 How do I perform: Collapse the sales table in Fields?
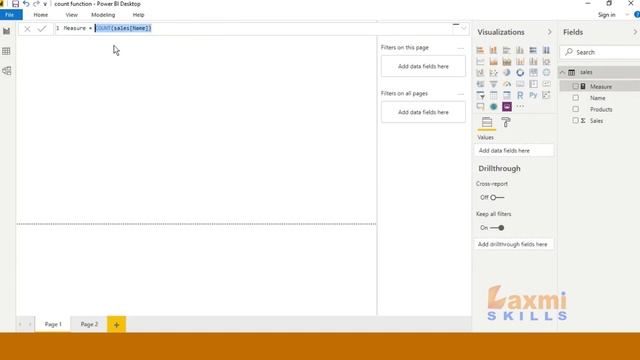(x=562, y=72)
